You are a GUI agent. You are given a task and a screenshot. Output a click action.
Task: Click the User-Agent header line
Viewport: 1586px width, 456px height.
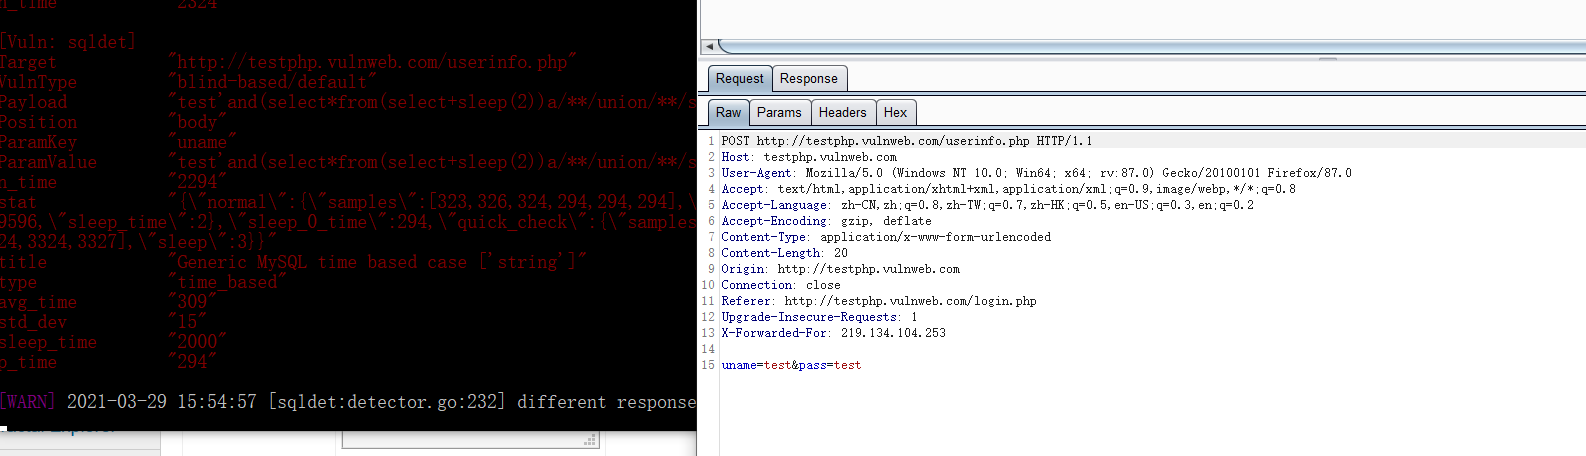[1036, 173]
